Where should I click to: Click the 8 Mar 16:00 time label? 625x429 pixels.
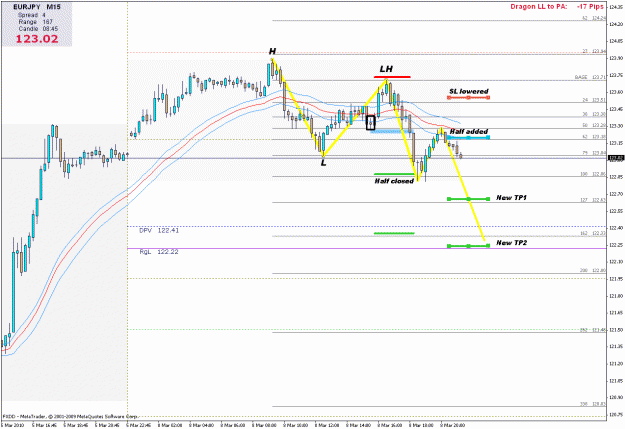coord(390,425)
